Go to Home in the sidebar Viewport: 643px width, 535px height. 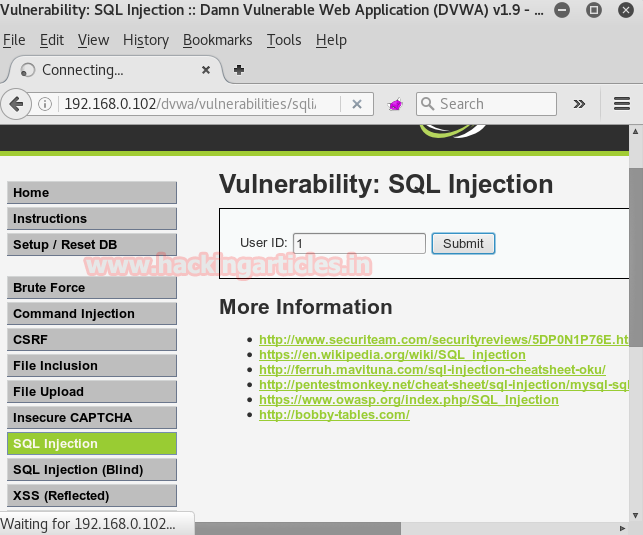pyautogui.click(x=92, y=193)
